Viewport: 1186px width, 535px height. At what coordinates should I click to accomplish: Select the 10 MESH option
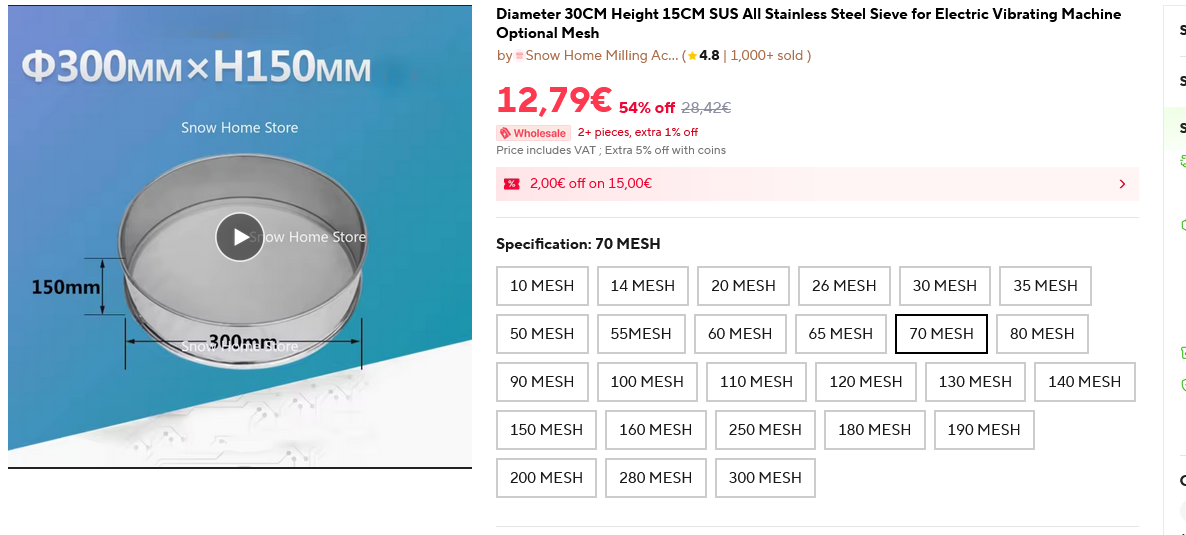pos(542,286)
